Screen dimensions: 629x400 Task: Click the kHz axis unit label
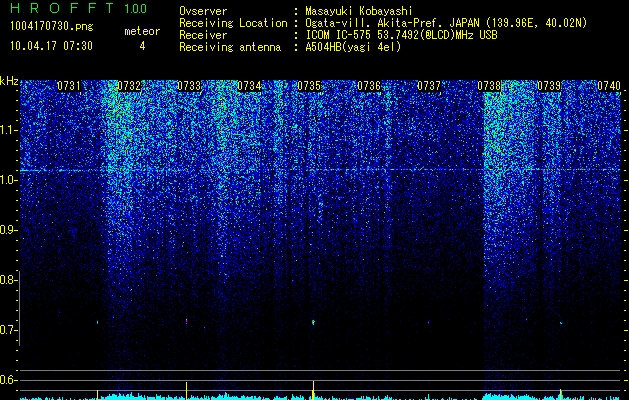pos(9,81)
